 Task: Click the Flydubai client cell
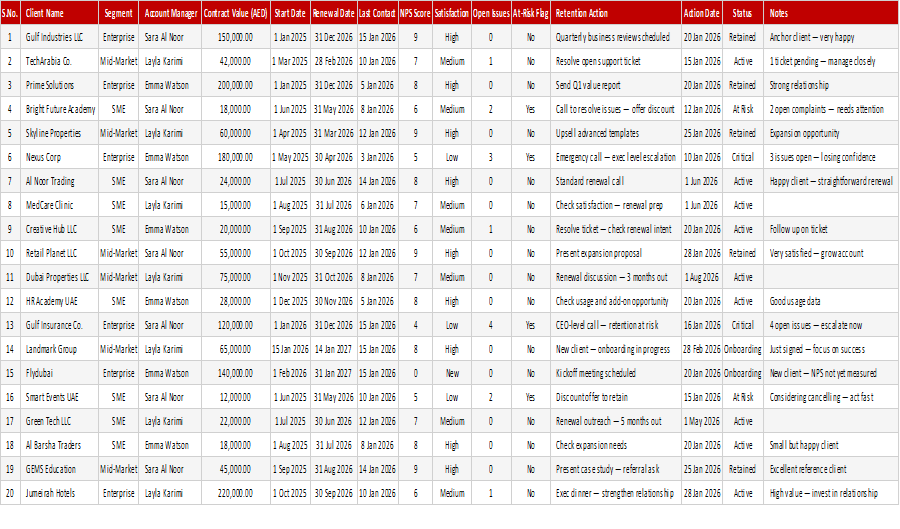(x=59, y=373)
